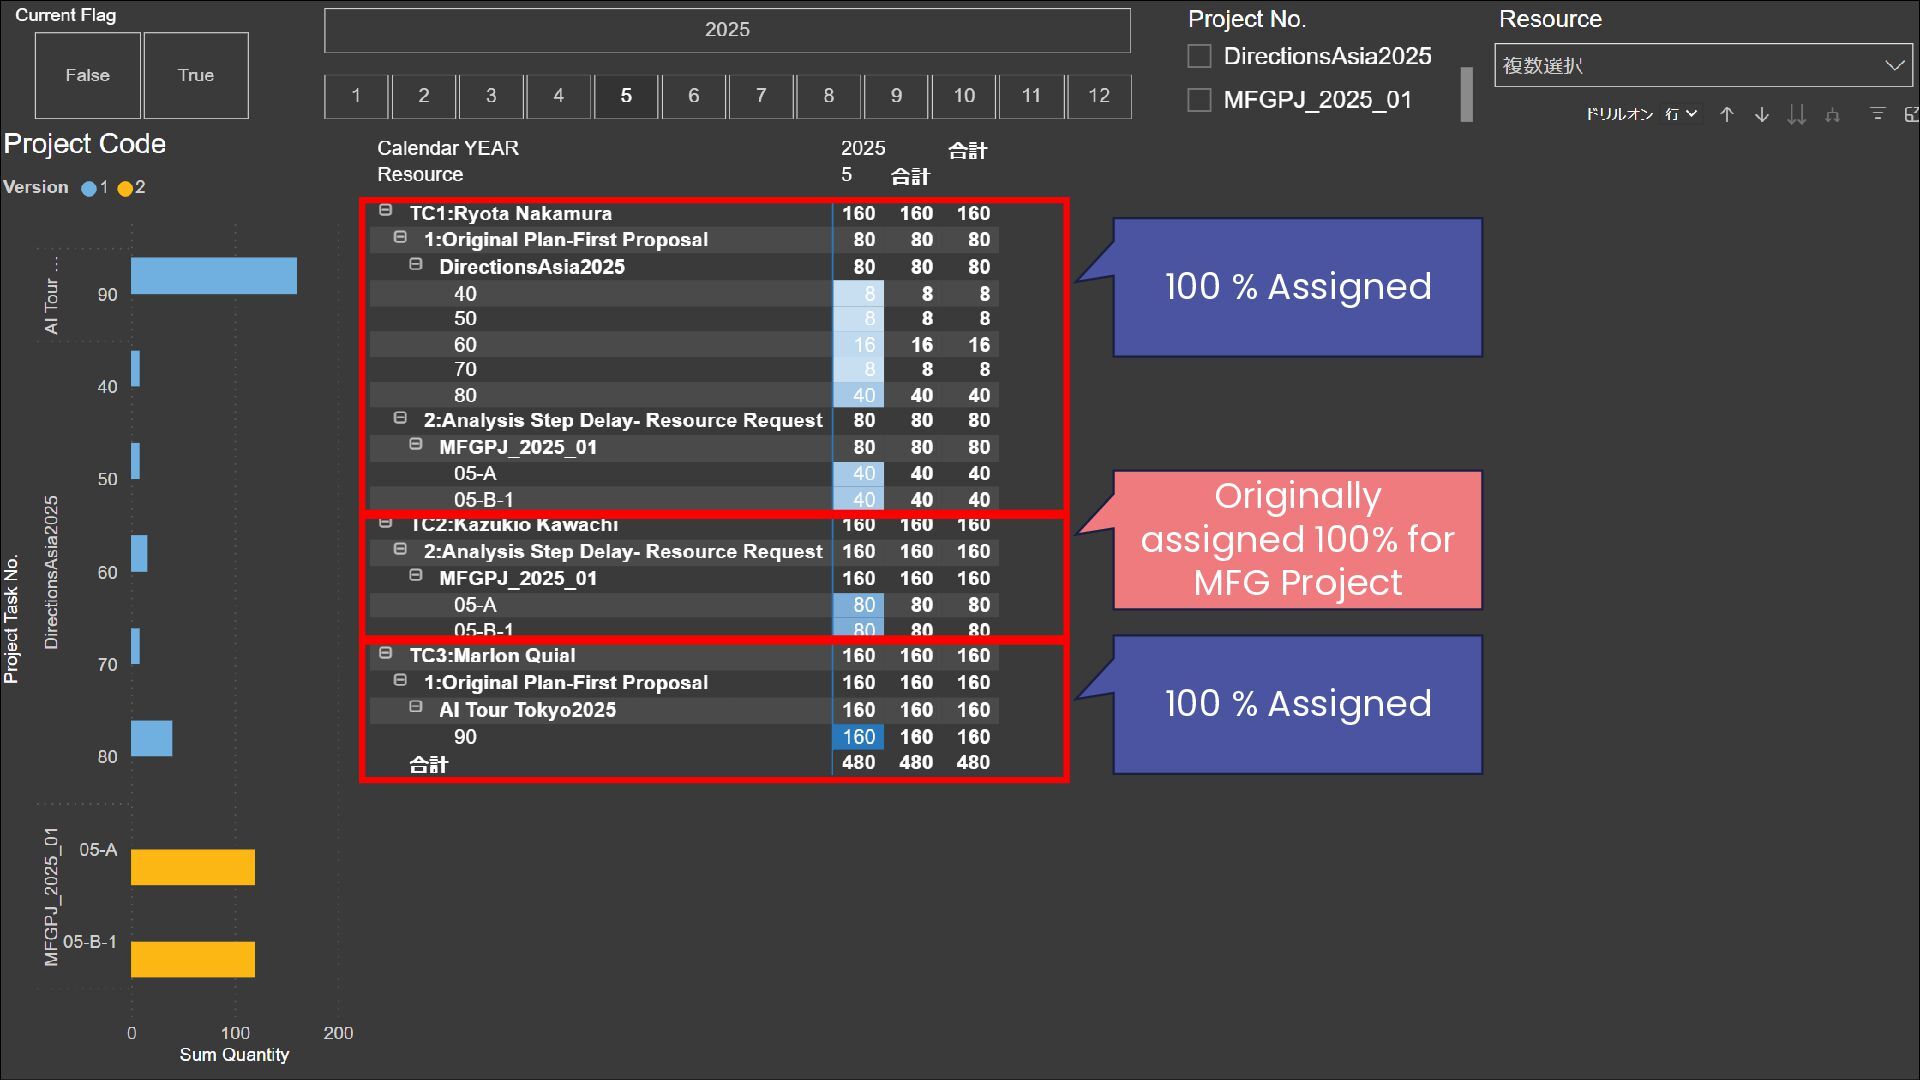Open the Resource dropdown
This screenshot has height=1080, width=1920.
point(1703,65)
